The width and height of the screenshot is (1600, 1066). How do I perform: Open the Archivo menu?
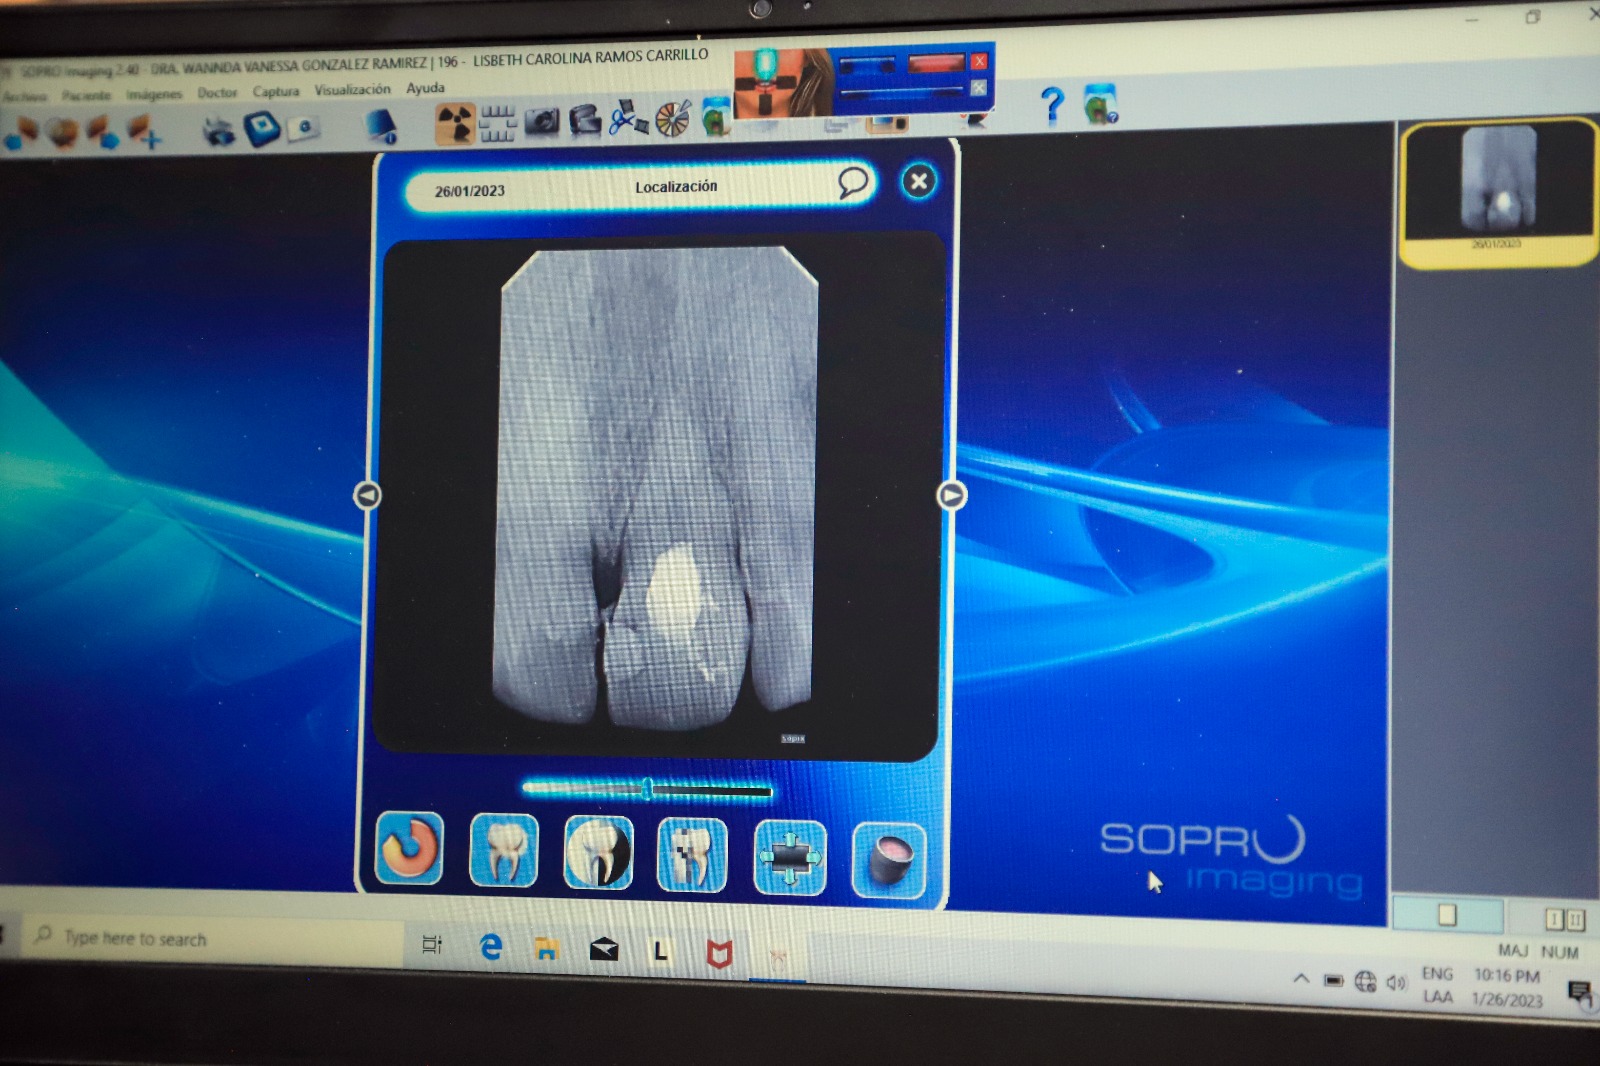coord(24,97)
